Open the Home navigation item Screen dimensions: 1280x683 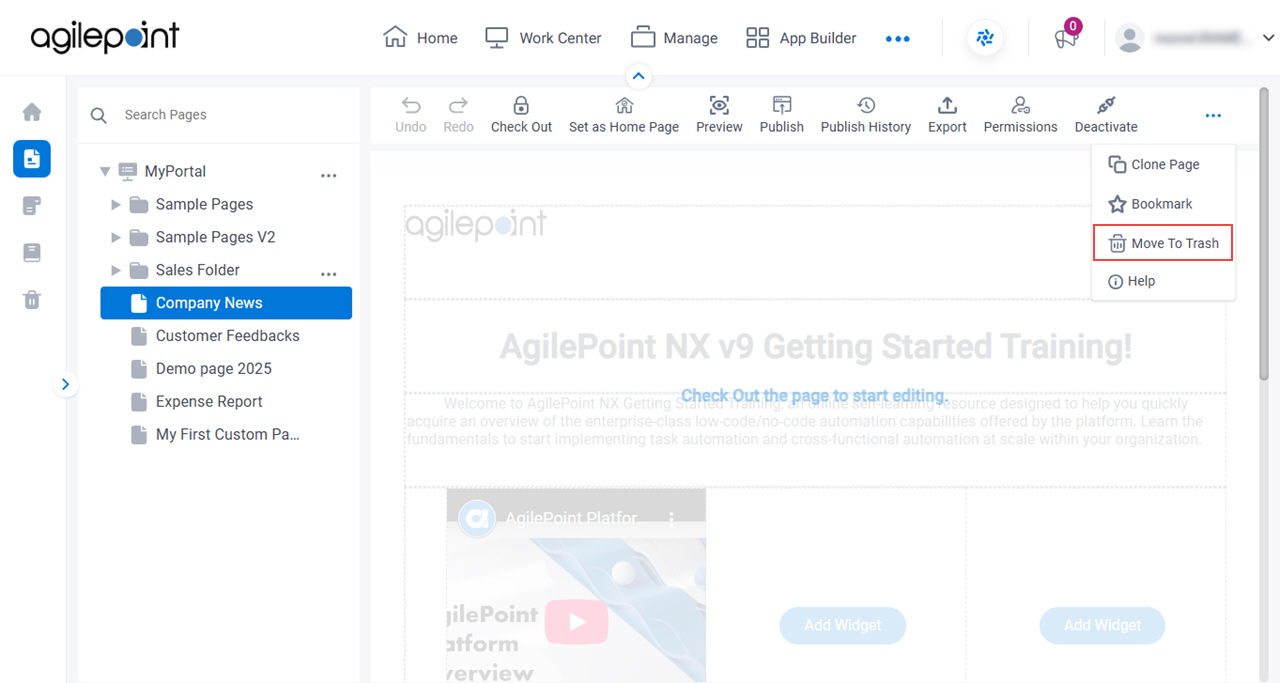(420, 38)
